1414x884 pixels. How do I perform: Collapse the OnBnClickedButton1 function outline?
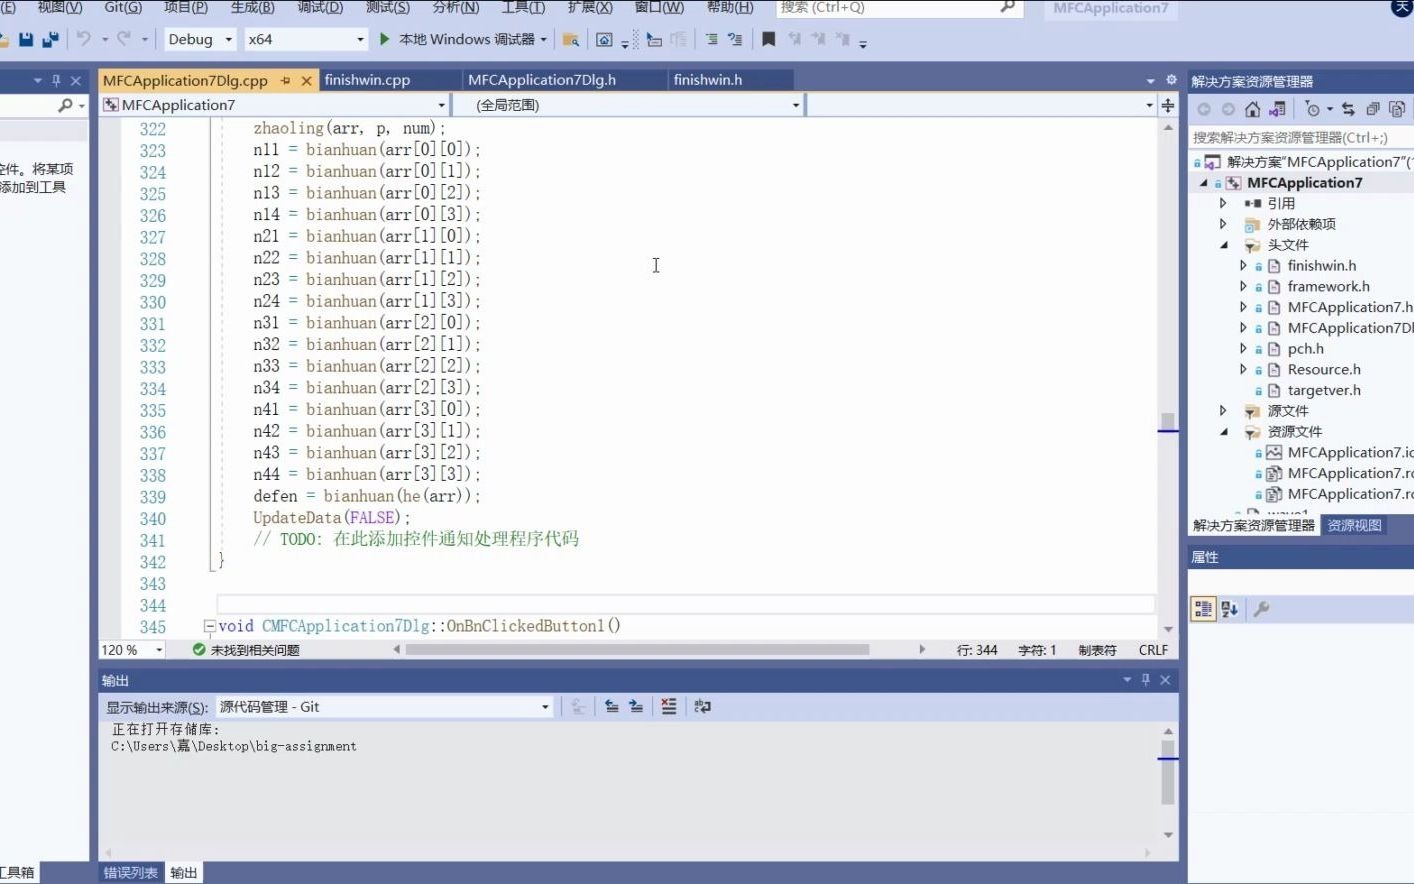tap(209, 626)
